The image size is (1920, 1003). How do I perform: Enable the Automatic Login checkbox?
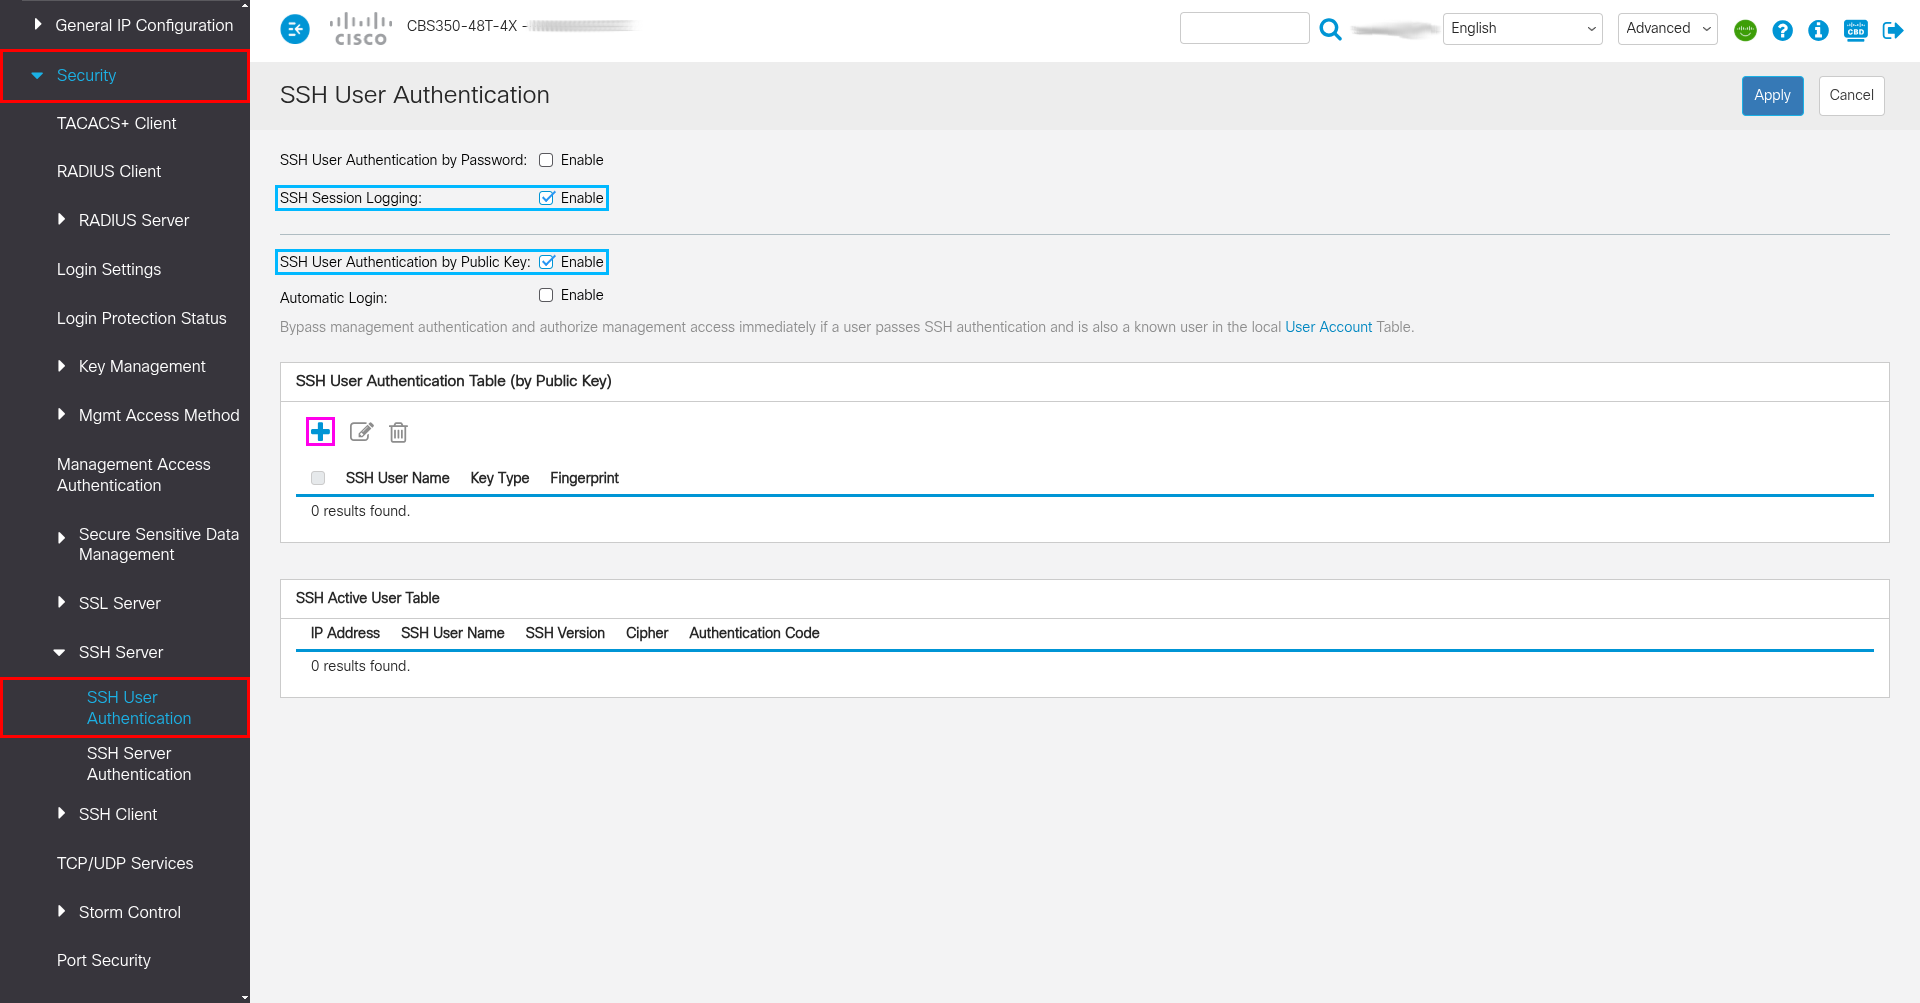(x=546, y=295)
